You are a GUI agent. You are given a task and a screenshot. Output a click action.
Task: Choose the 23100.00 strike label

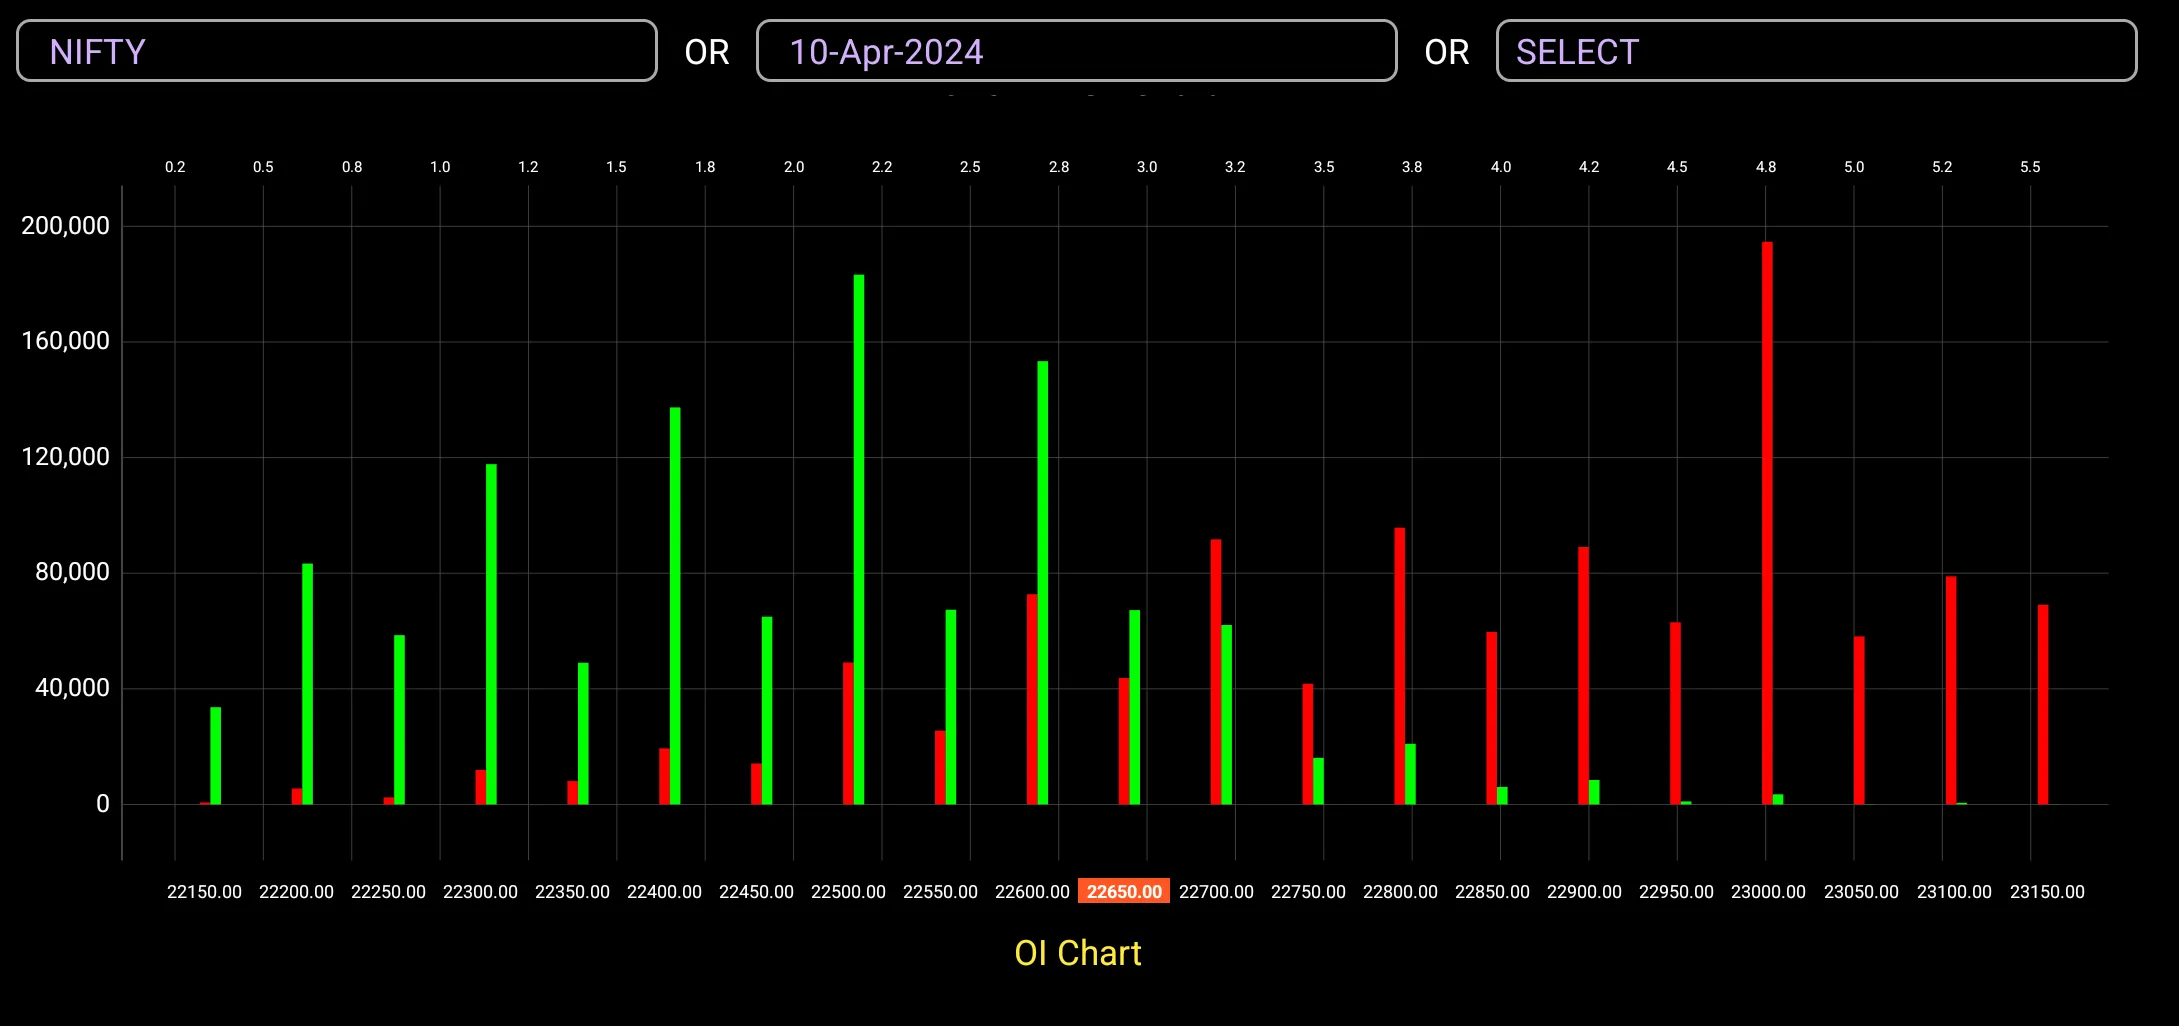1954,891
